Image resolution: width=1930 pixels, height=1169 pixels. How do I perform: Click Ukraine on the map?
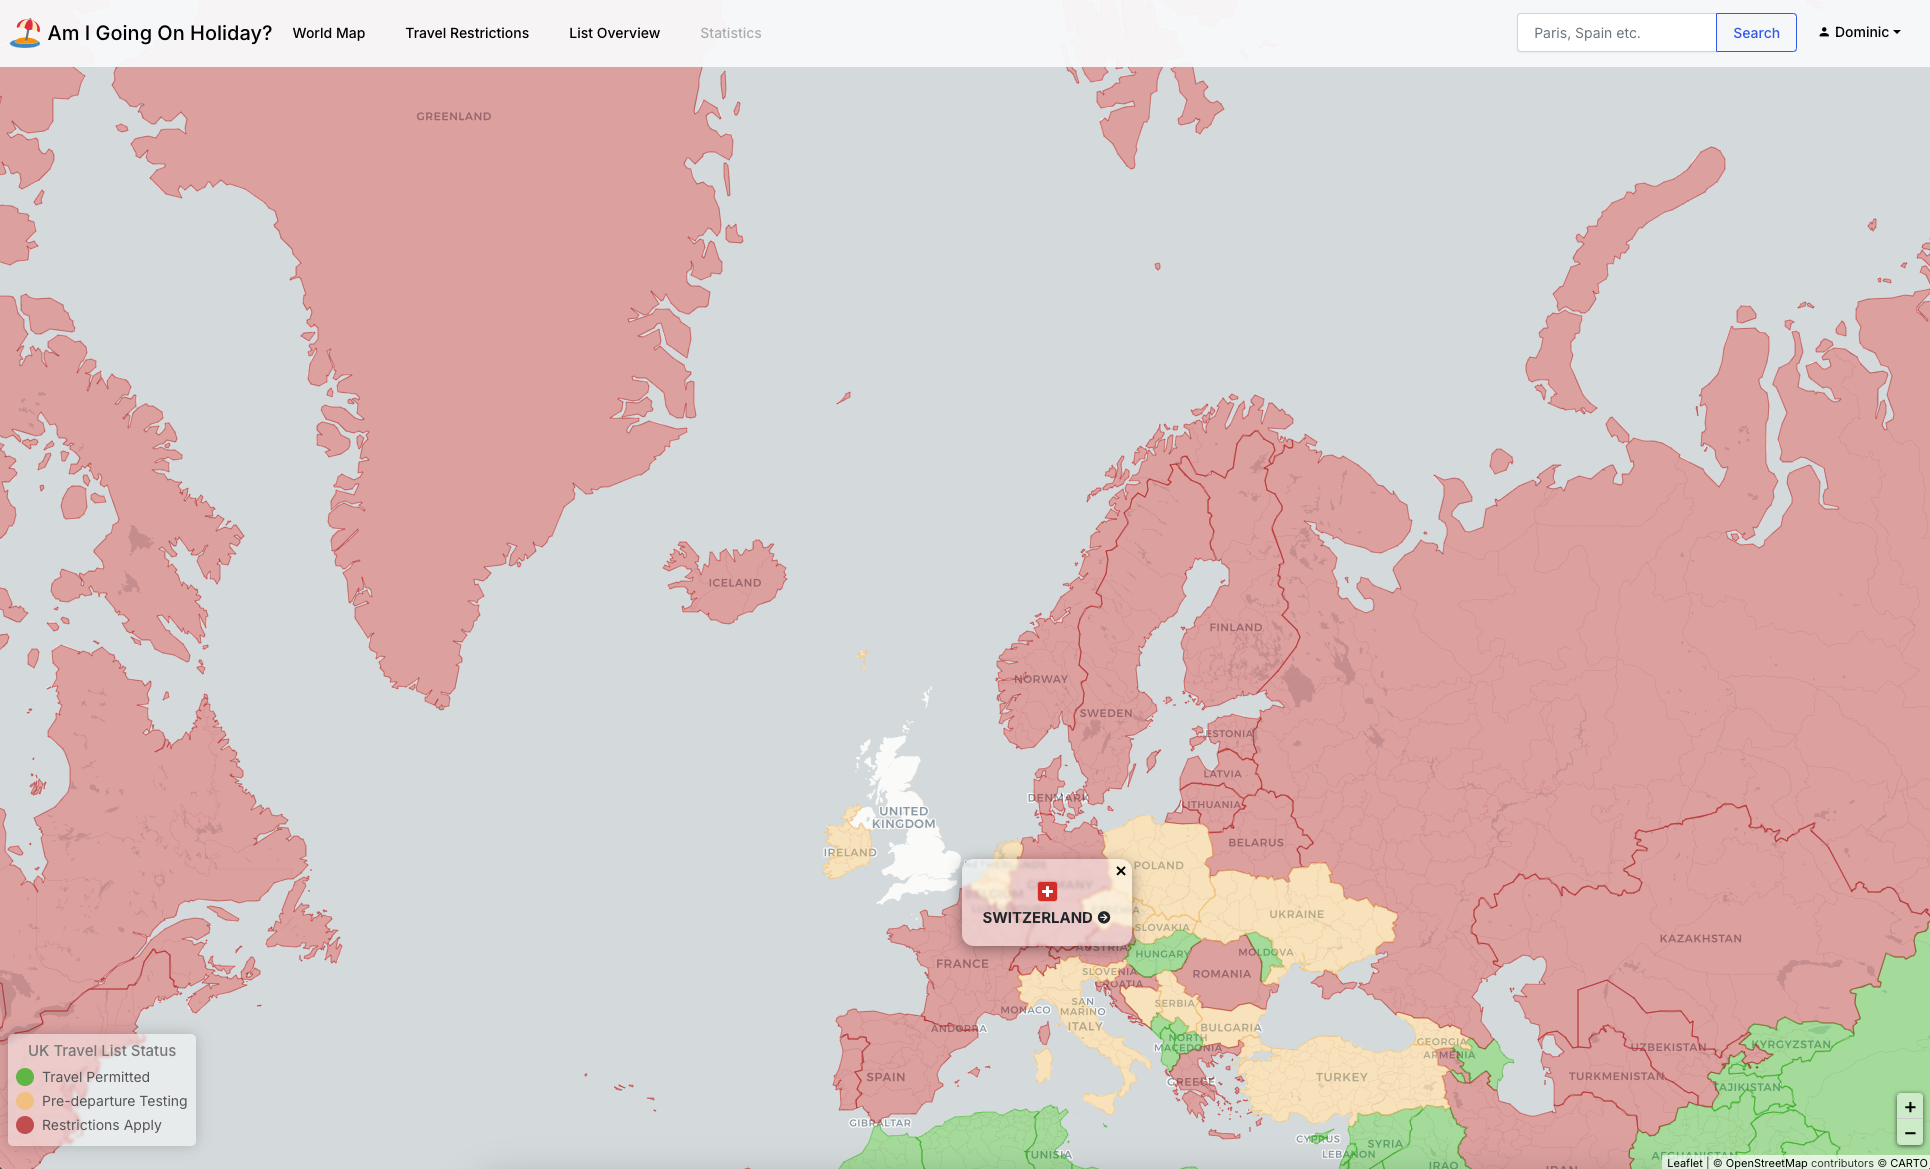click(1296, 914)
